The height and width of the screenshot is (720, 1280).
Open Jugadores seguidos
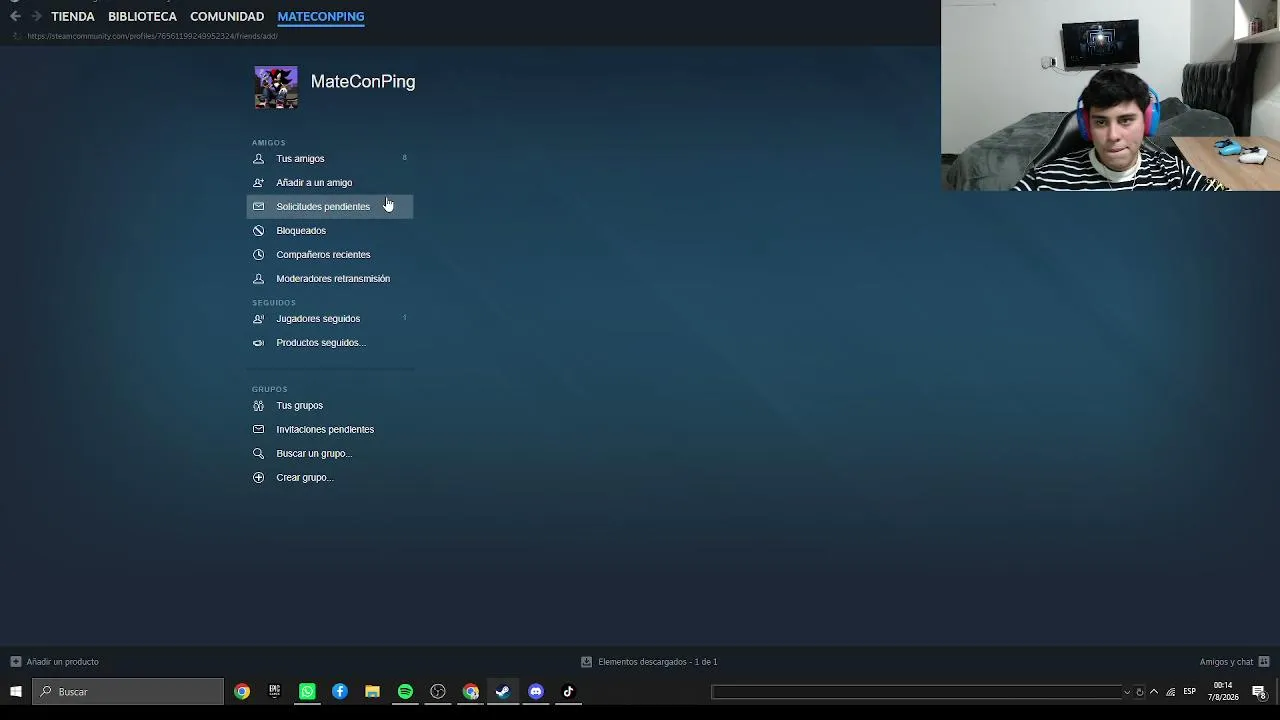click(x=329, y=318)
